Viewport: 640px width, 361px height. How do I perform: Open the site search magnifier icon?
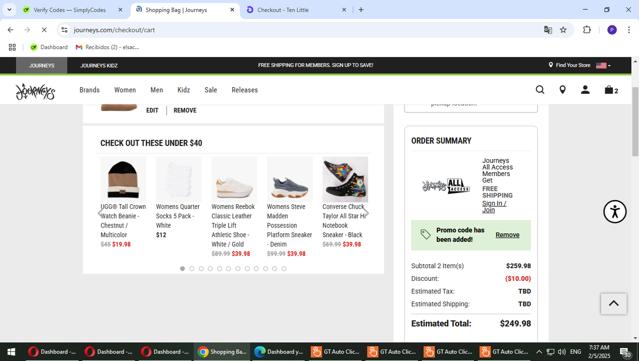pos(540,90)
